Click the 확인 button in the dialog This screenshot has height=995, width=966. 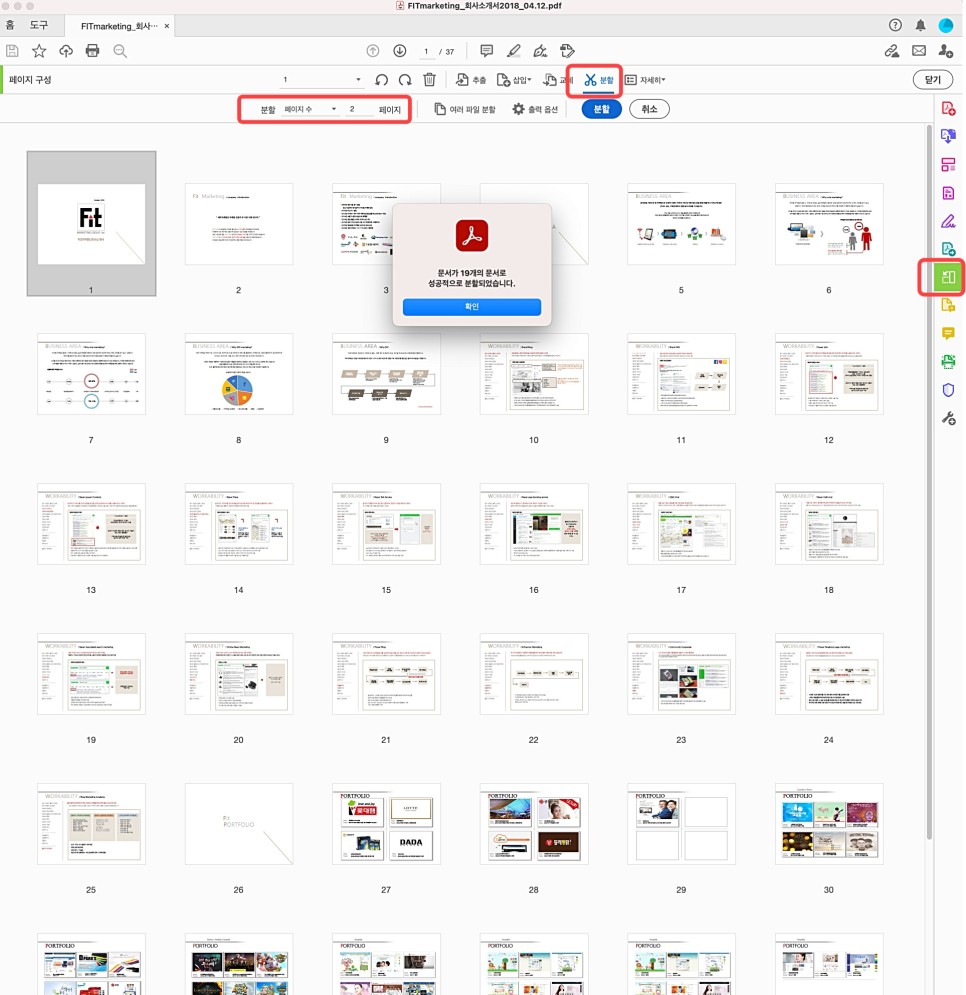(470, 307)
